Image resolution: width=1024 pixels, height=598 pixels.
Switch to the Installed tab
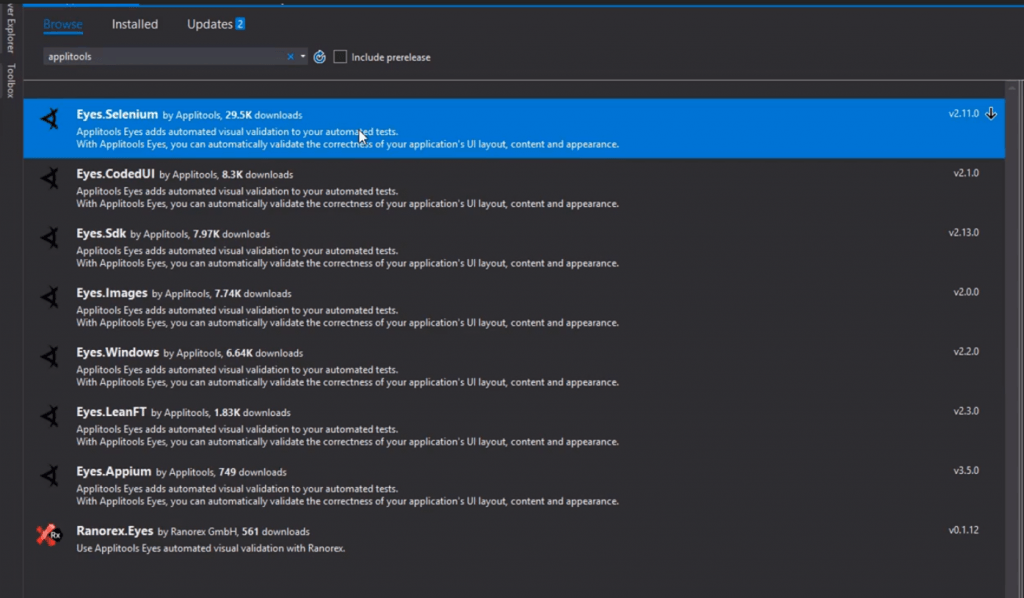[135, 24]
